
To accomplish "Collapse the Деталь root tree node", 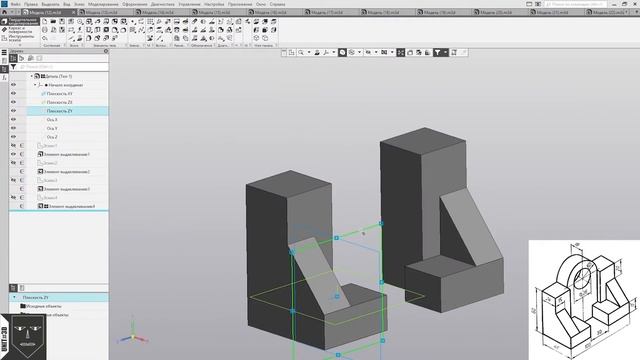I will (31, 76).
